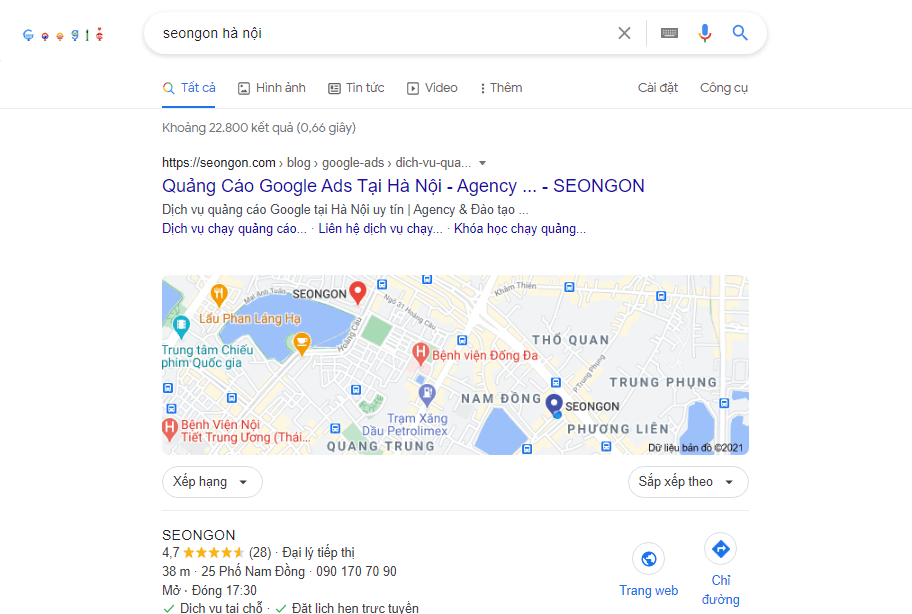Expand the Xếp hạng rating filter

(x=212, y=482)
